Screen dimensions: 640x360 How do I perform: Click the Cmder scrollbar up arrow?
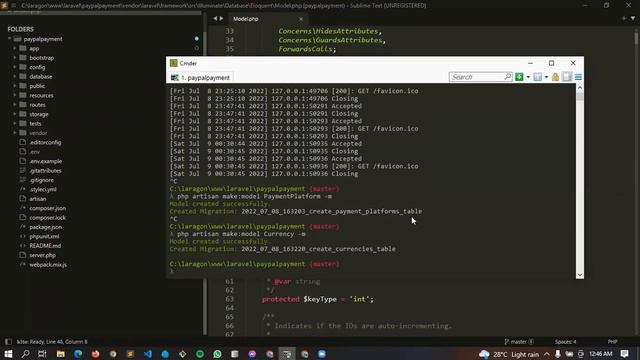point(580,88)
